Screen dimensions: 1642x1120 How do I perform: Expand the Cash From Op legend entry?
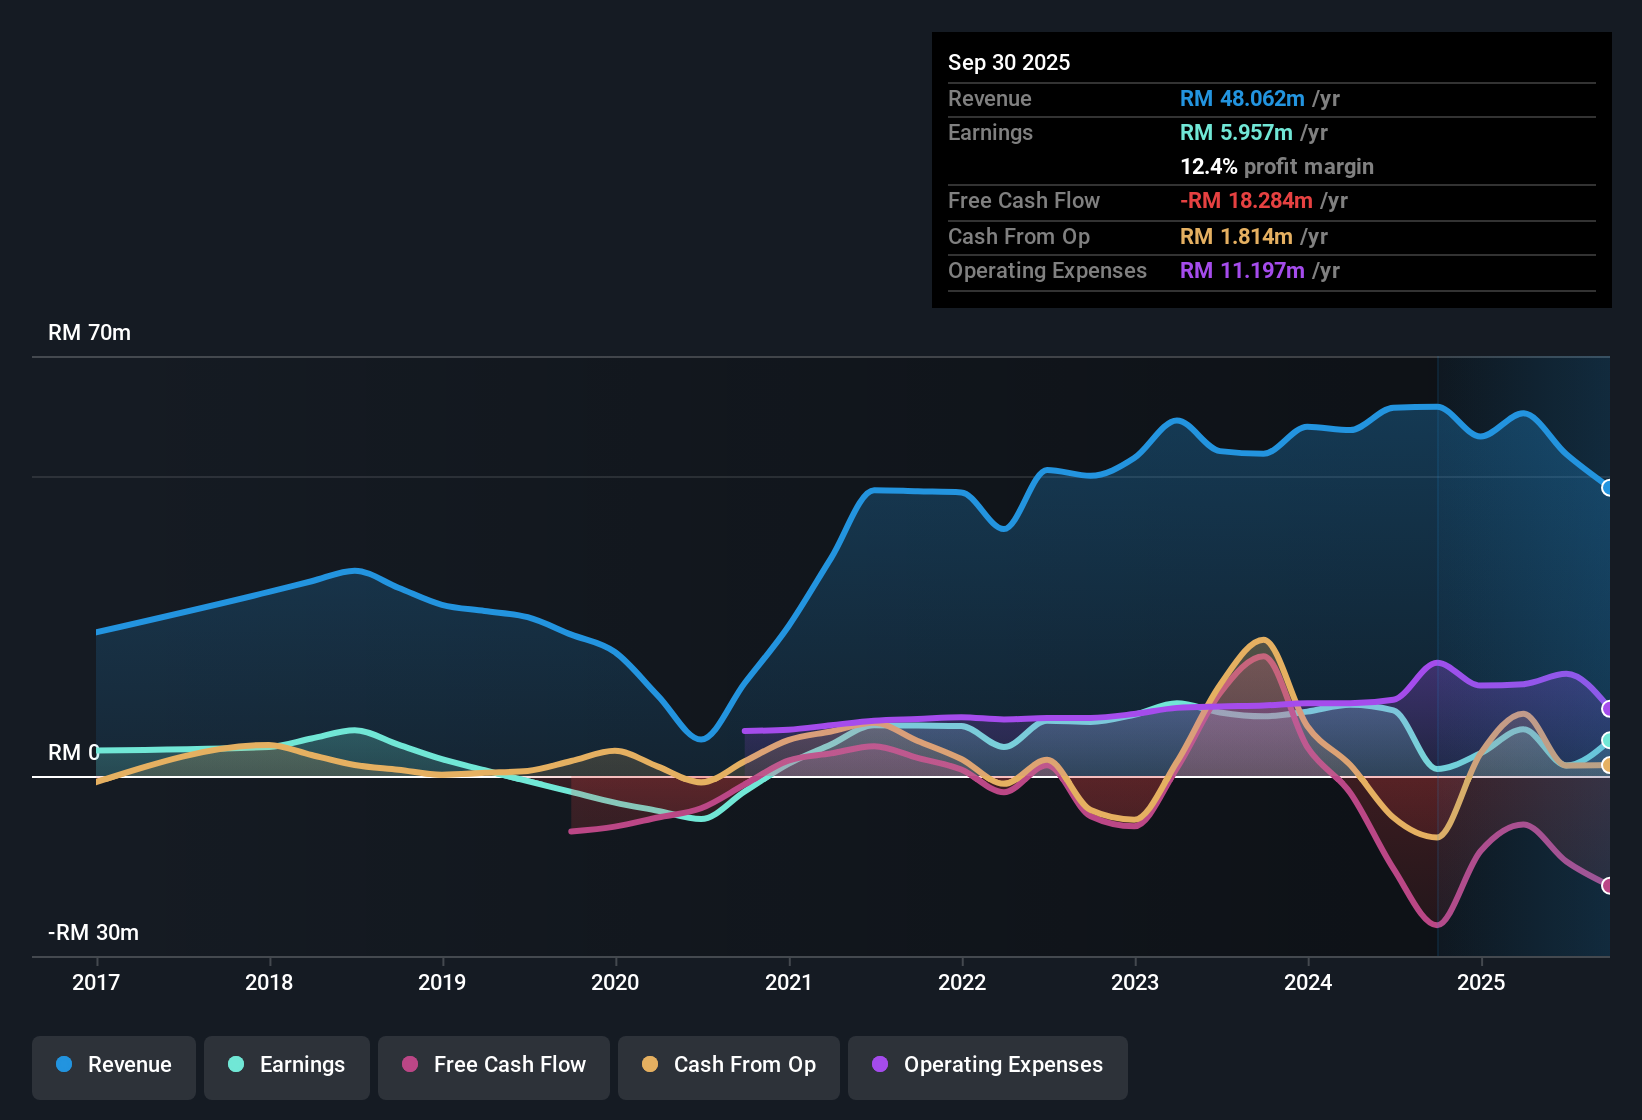click(728, 1065)
